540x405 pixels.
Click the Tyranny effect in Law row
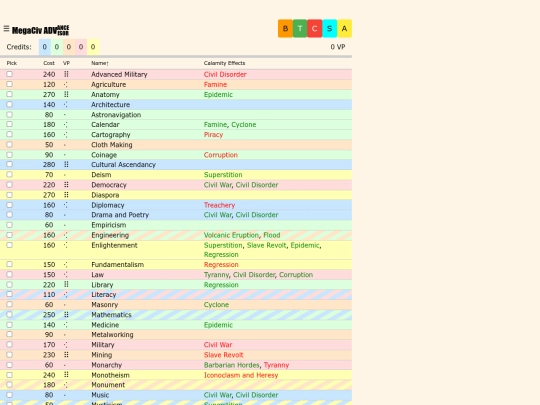click(216, 275)
